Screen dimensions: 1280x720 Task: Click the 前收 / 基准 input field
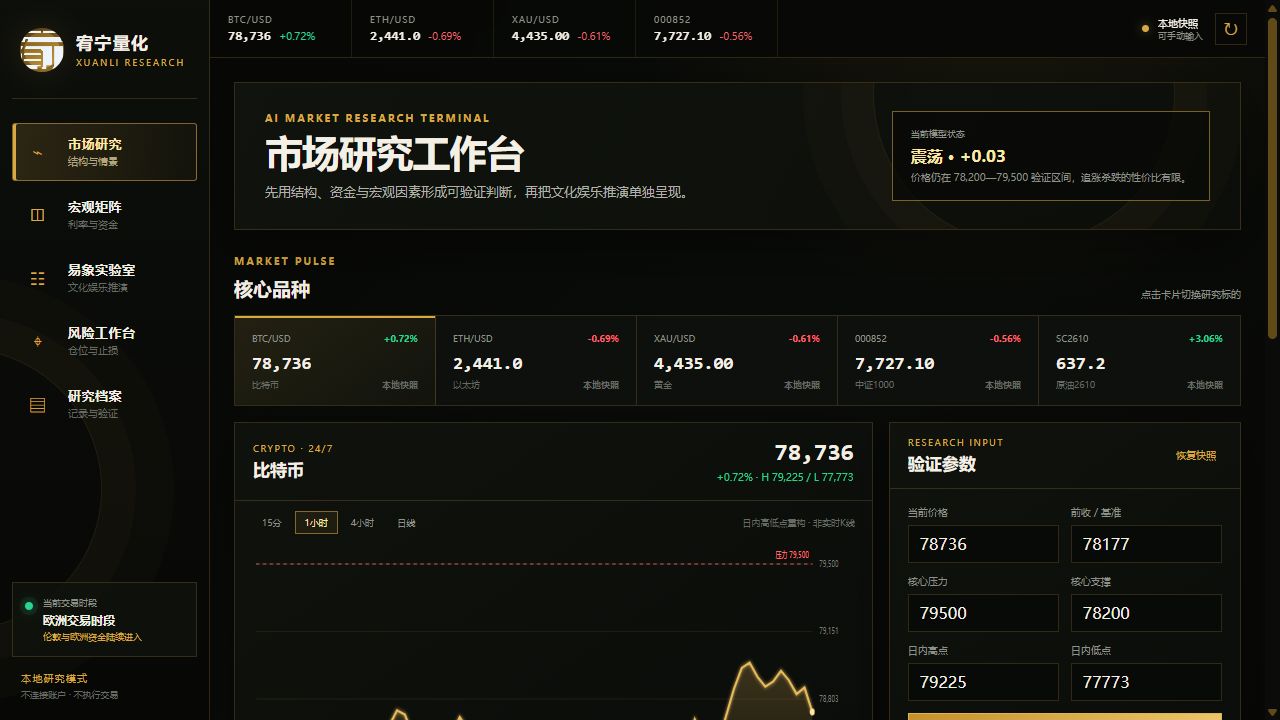click(x=1146, y=544)
